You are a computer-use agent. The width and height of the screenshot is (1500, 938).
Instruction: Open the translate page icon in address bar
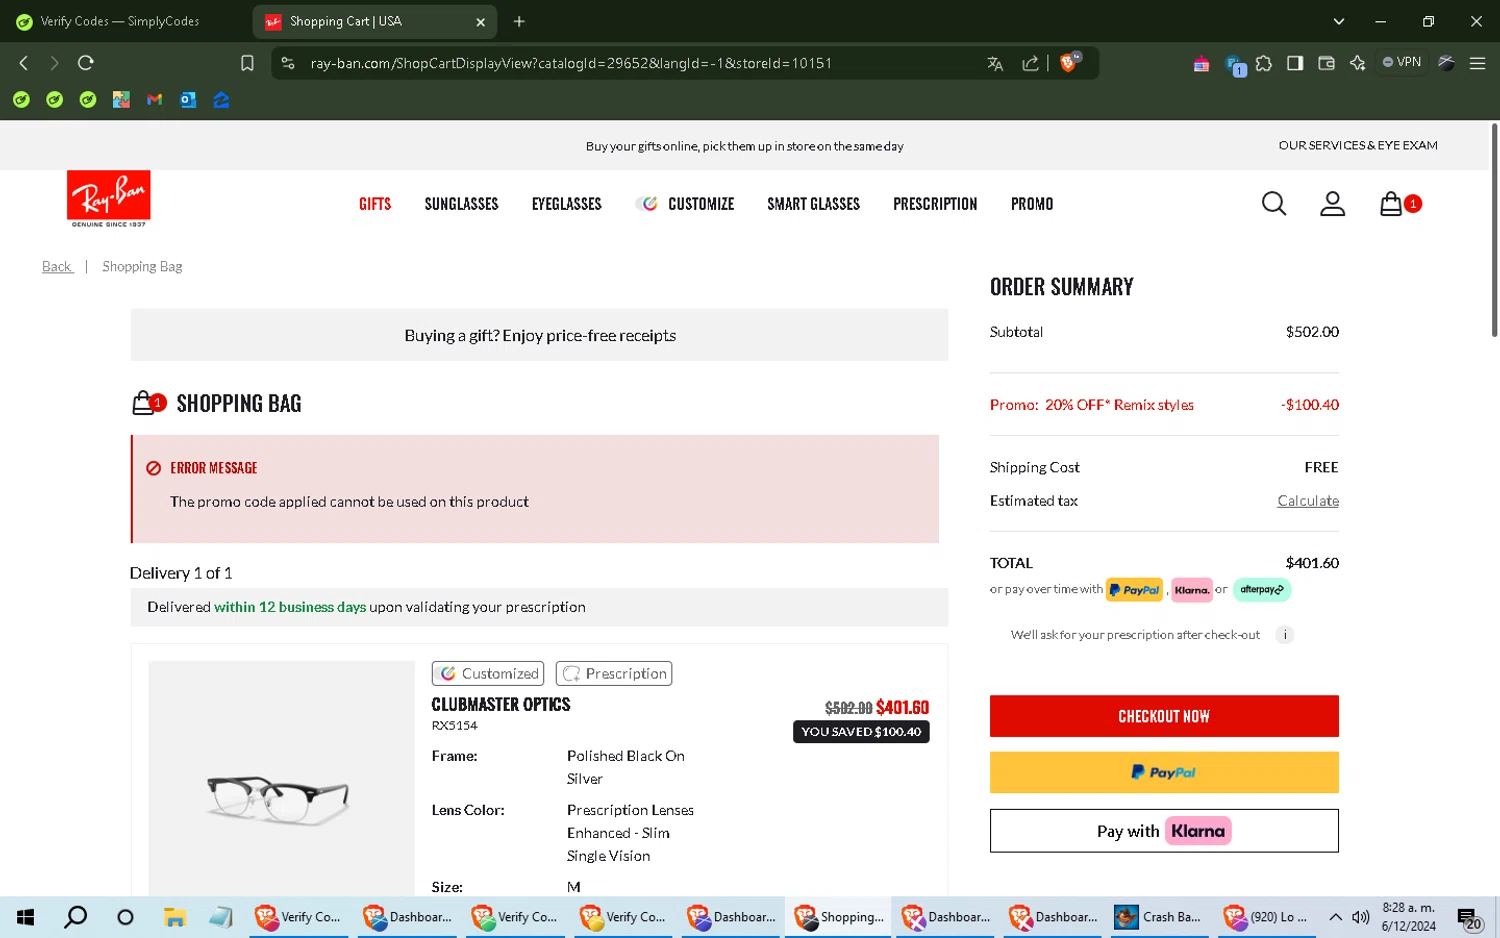click(995, 63)
